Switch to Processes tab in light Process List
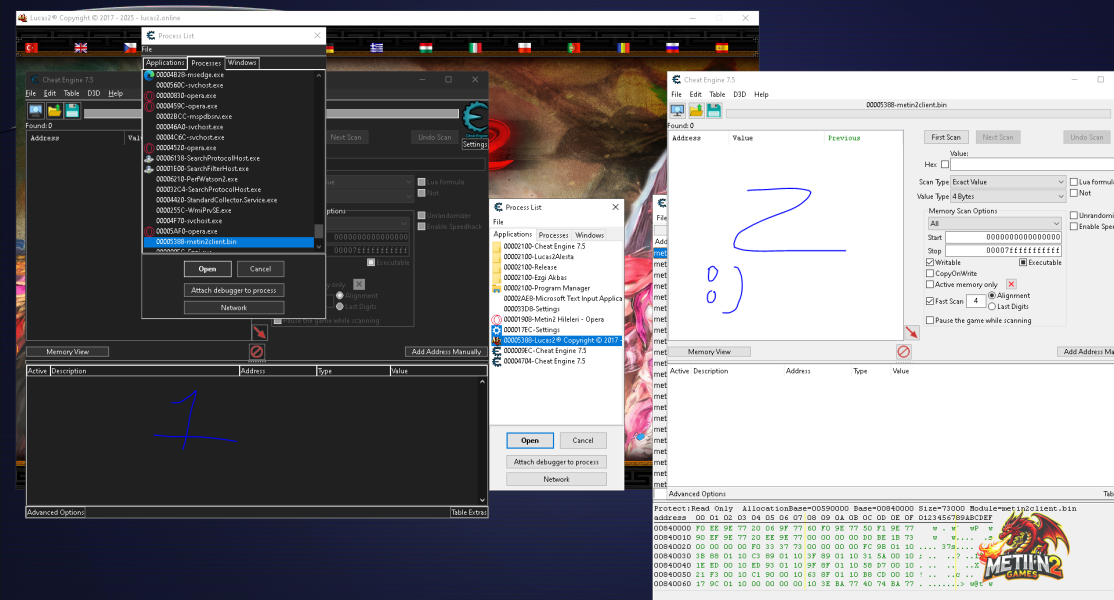The image size is (1114, 600). pyautogui.click(x=553, y=235)
